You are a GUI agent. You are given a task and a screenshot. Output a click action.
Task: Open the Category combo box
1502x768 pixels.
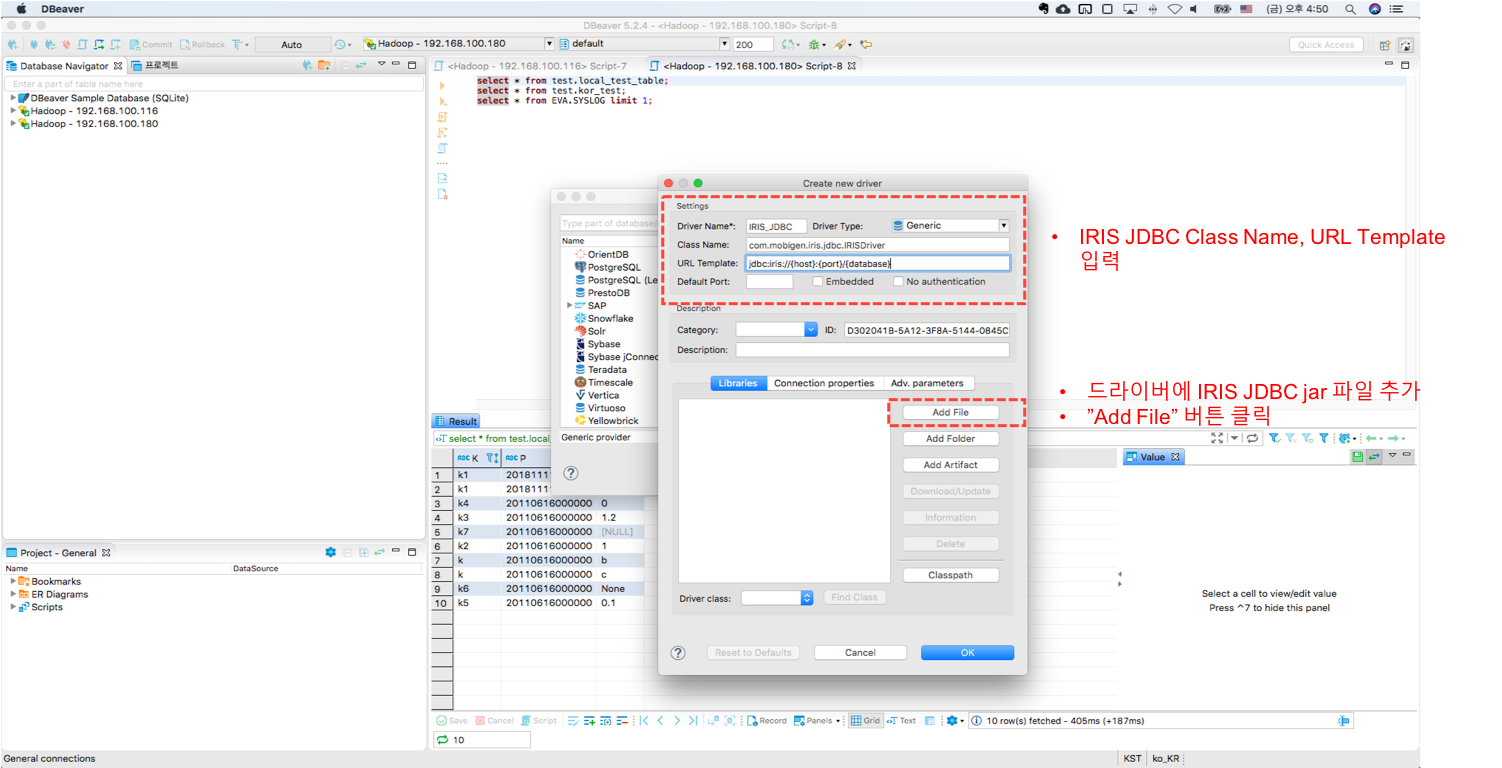pyautogui.click(x=777, y=330)
